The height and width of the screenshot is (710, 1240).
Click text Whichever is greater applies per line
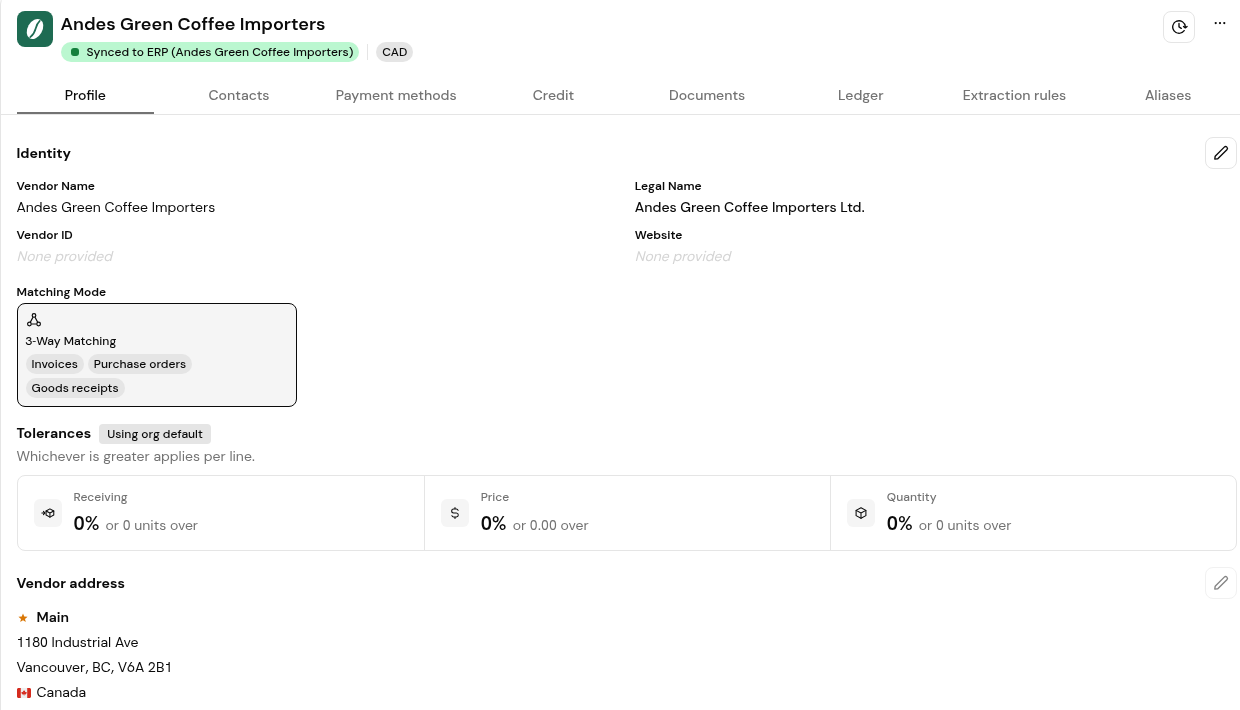coord(136,456)
